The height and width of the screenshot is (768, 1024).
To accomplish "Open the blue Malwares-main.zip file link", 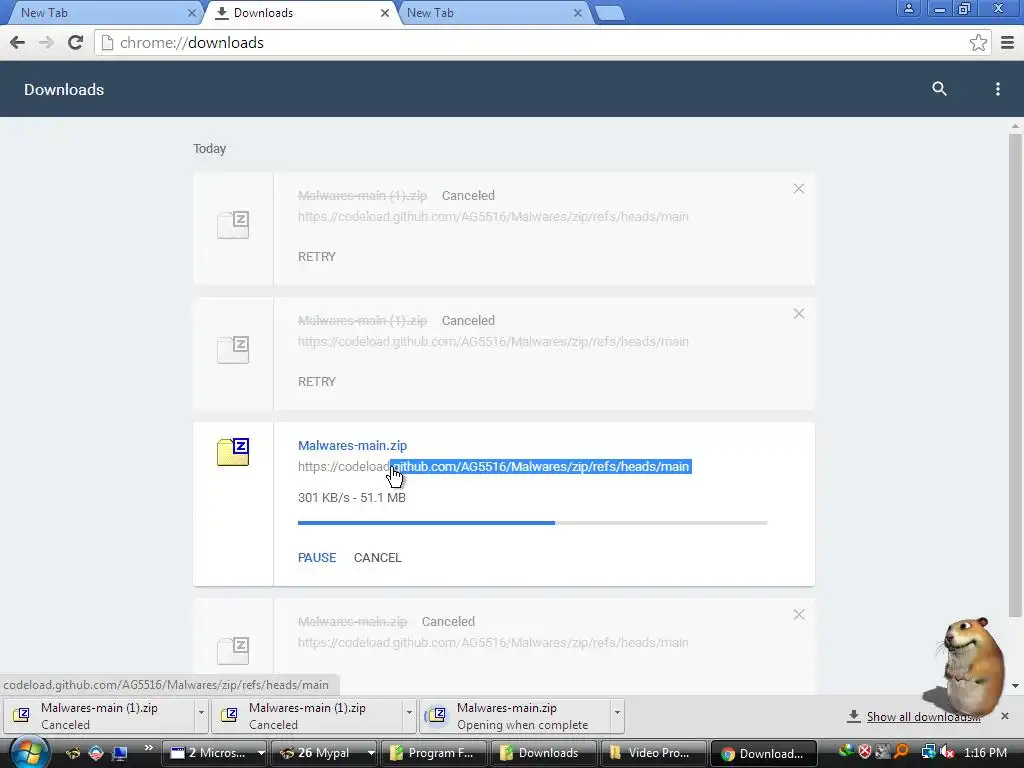I will click(x=352, y=445).
